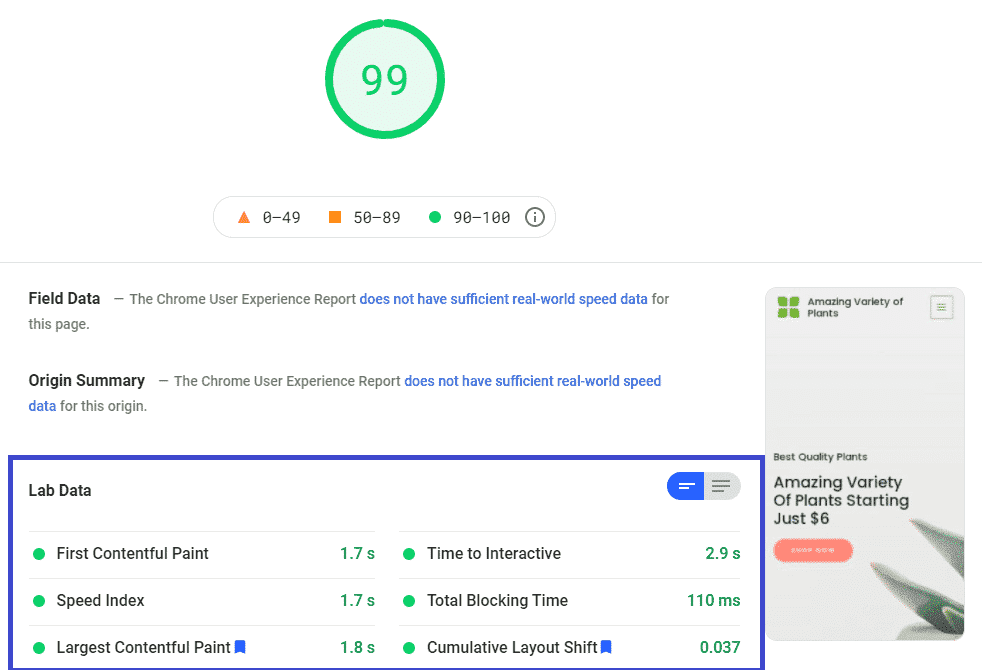Click the info icon beside the 90–100 legend

point(535,217)
